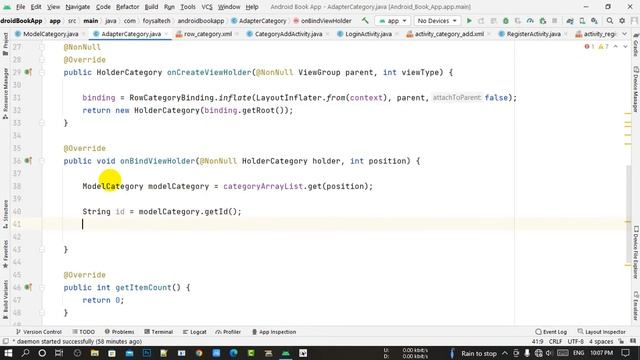Open AVD Device Manager toolbar icon

[582, 20]
